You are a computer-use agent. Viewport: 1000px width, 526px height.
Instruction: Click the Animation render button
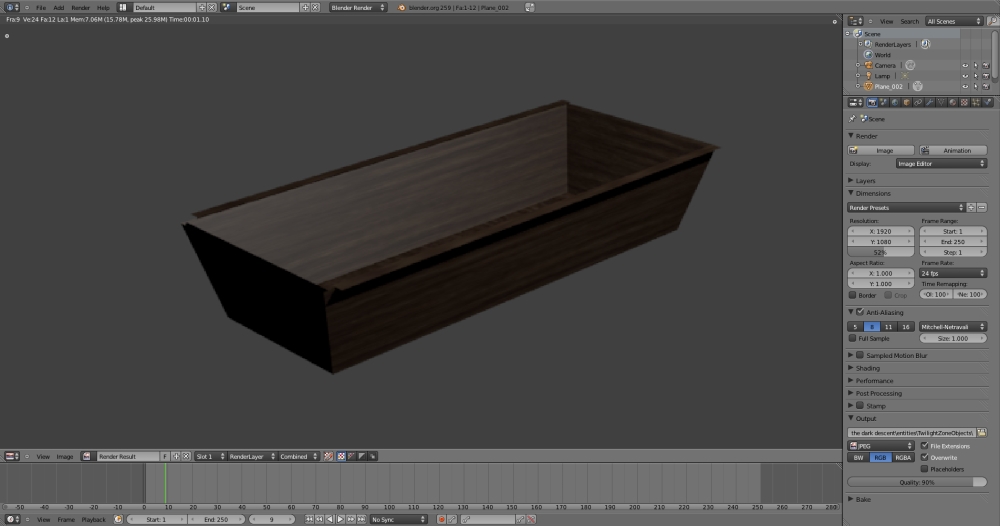tap(953, 150)
